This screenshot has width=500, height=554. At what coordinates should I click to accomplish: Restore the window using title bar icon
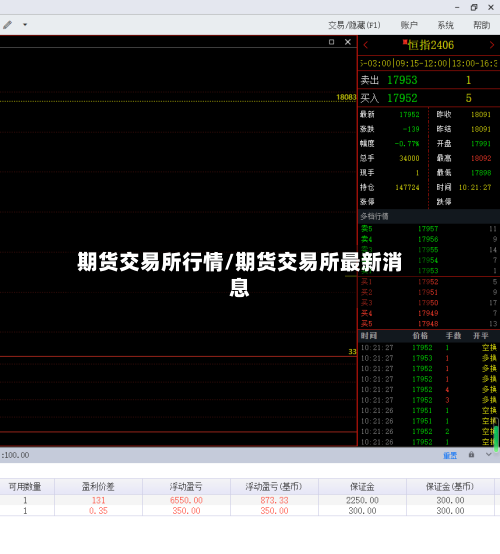474,7
